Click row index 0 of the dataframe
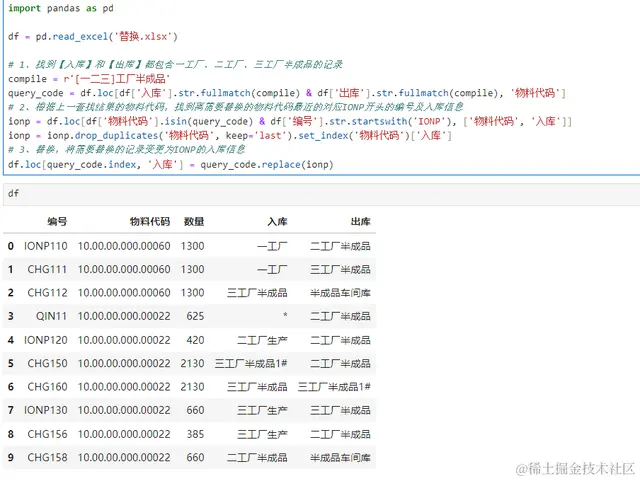 click(x=11, y=246)
